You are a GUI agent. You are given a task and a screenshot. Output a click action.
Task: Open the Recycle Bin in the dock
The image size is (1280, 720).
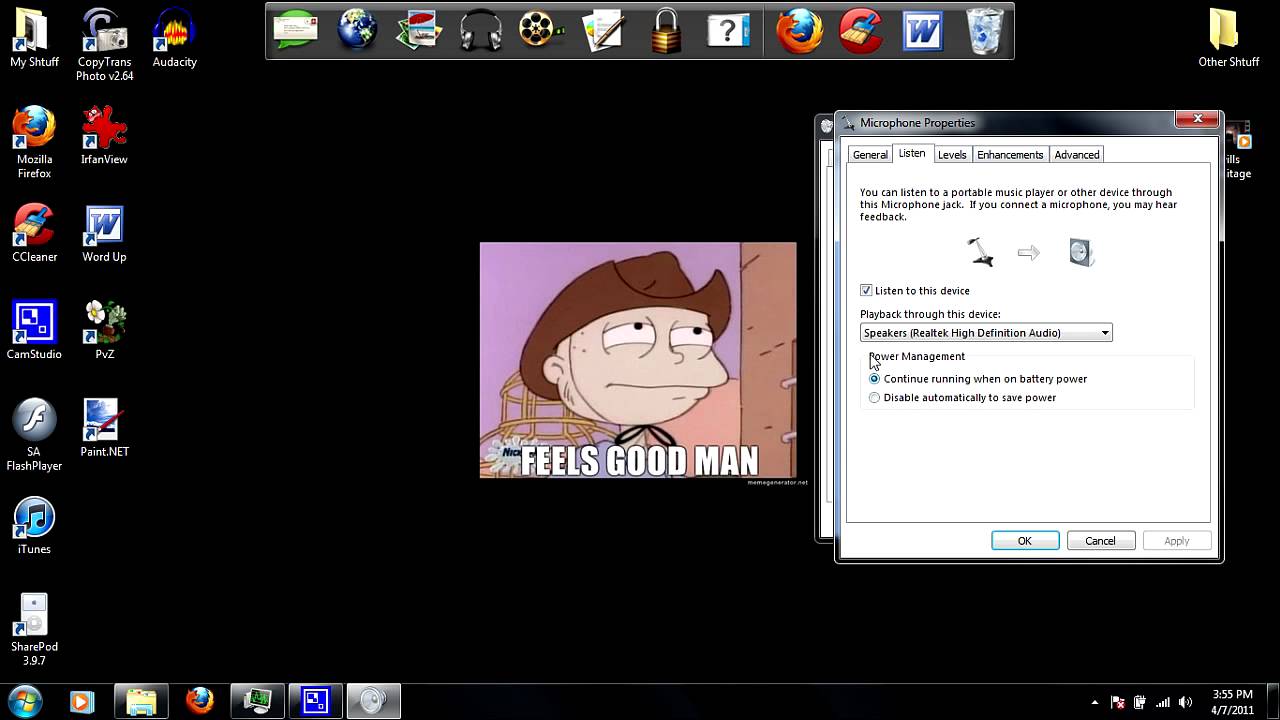coord(985,30)
